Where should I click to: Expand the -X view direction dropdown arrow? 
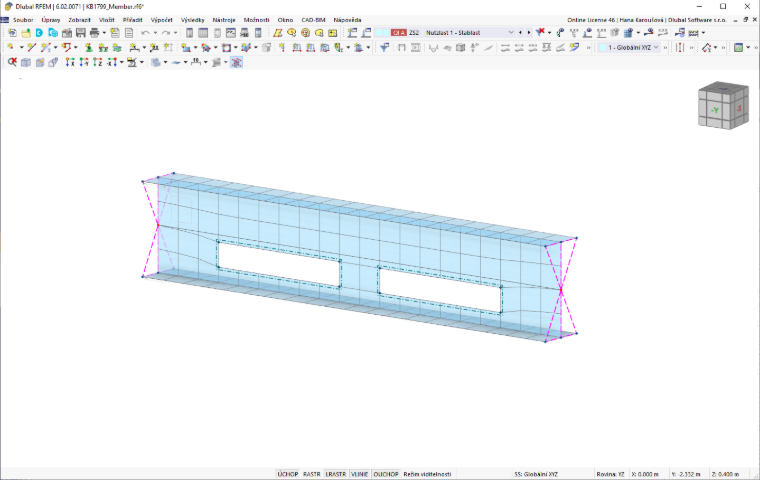[x=121, y=62]
